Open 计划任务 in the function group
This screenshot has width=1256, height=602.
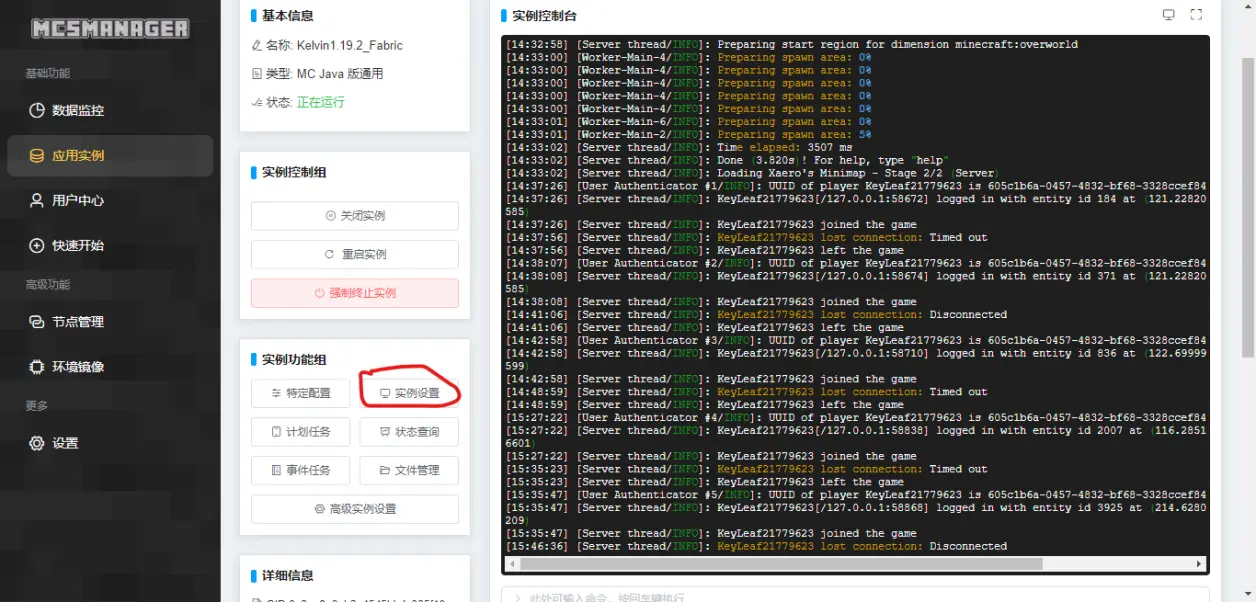coord(300,432)
